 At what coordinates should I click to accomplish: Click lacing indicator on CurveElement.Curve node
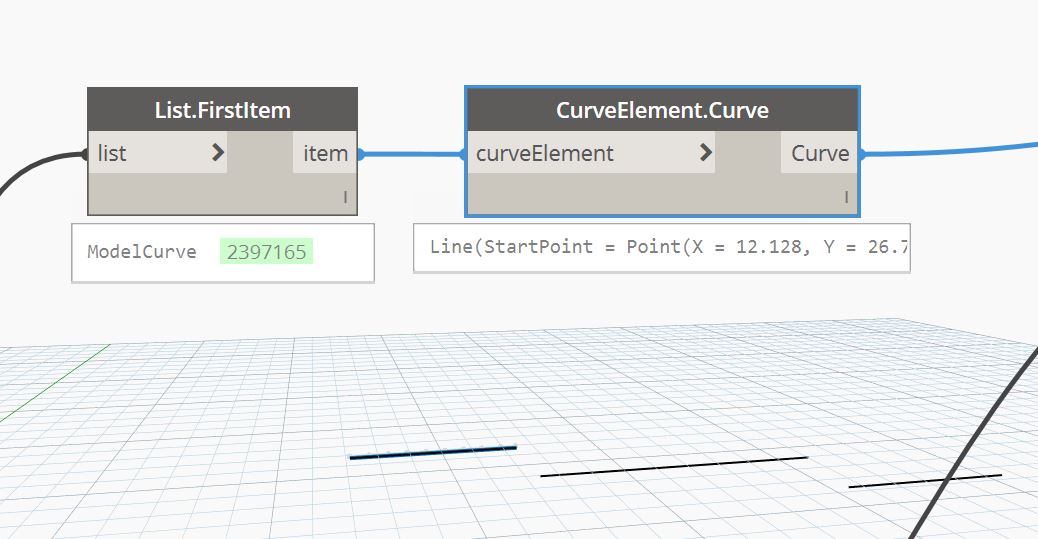(846, 197)
